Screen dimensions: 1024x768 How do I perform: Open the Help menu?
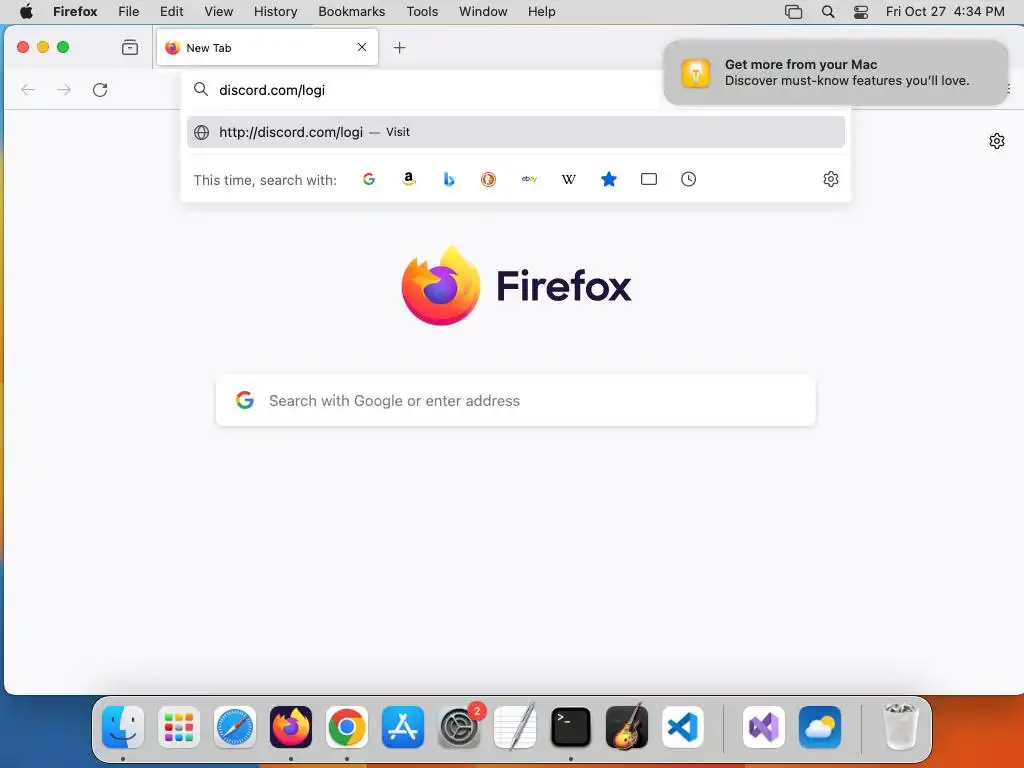pos(541,12)
